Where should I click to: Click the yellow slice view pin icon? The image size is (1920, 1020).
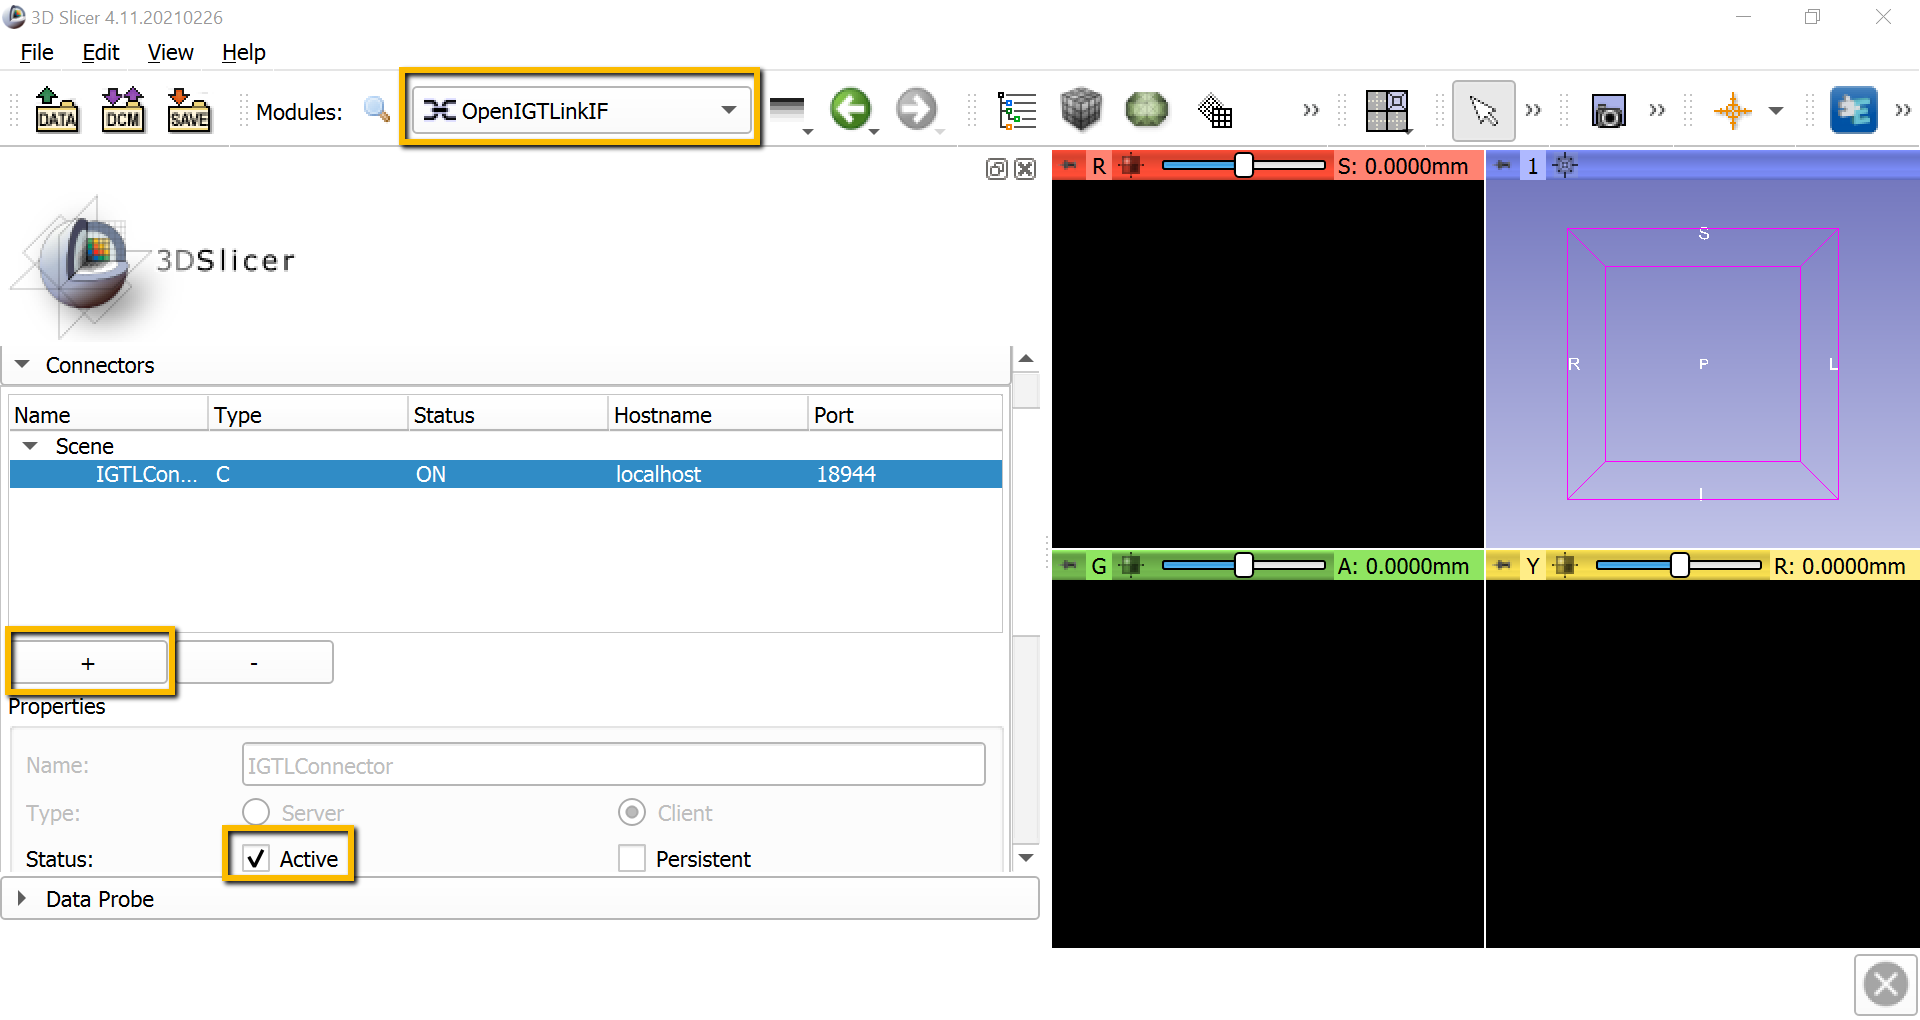(x=1502, y=565)
